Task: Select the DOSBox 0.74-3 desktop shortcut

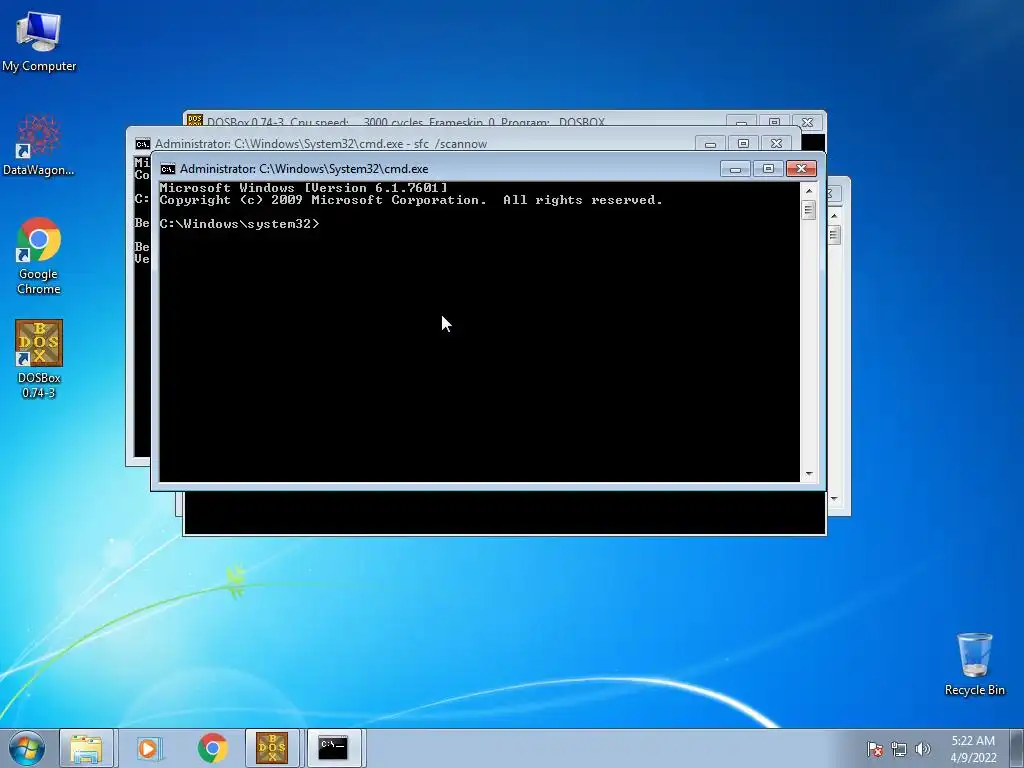Action: 39,359
